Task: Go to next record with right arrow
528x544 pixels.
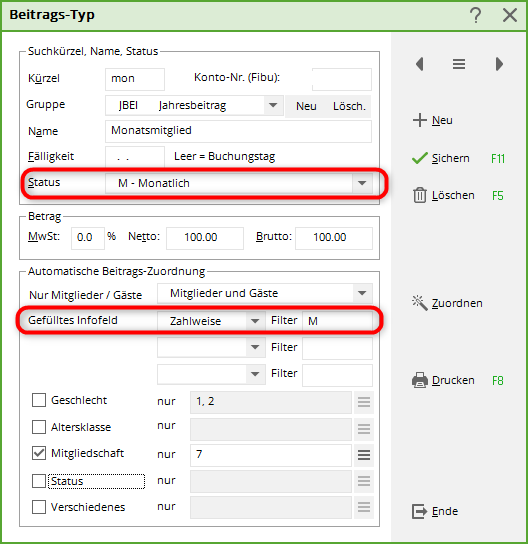Action: coord(499,64)
